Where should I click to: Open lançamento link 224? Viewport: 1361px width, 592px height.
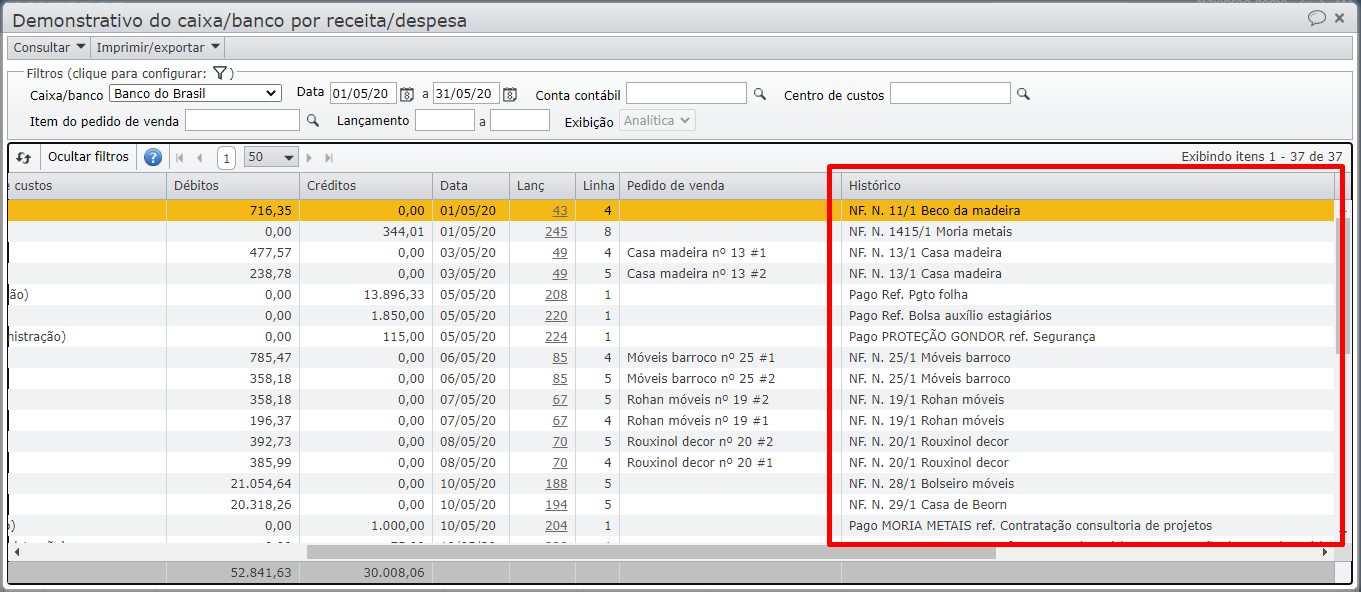click(556, 337)
